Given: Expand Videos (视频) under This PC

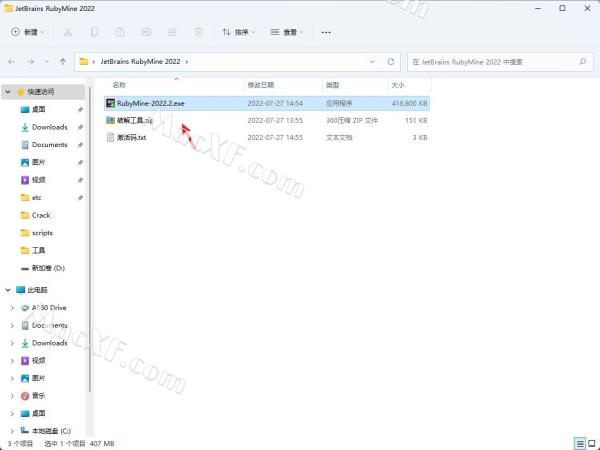Looking at the screenshot, I should pyautogui.click(x=12, y=360).
